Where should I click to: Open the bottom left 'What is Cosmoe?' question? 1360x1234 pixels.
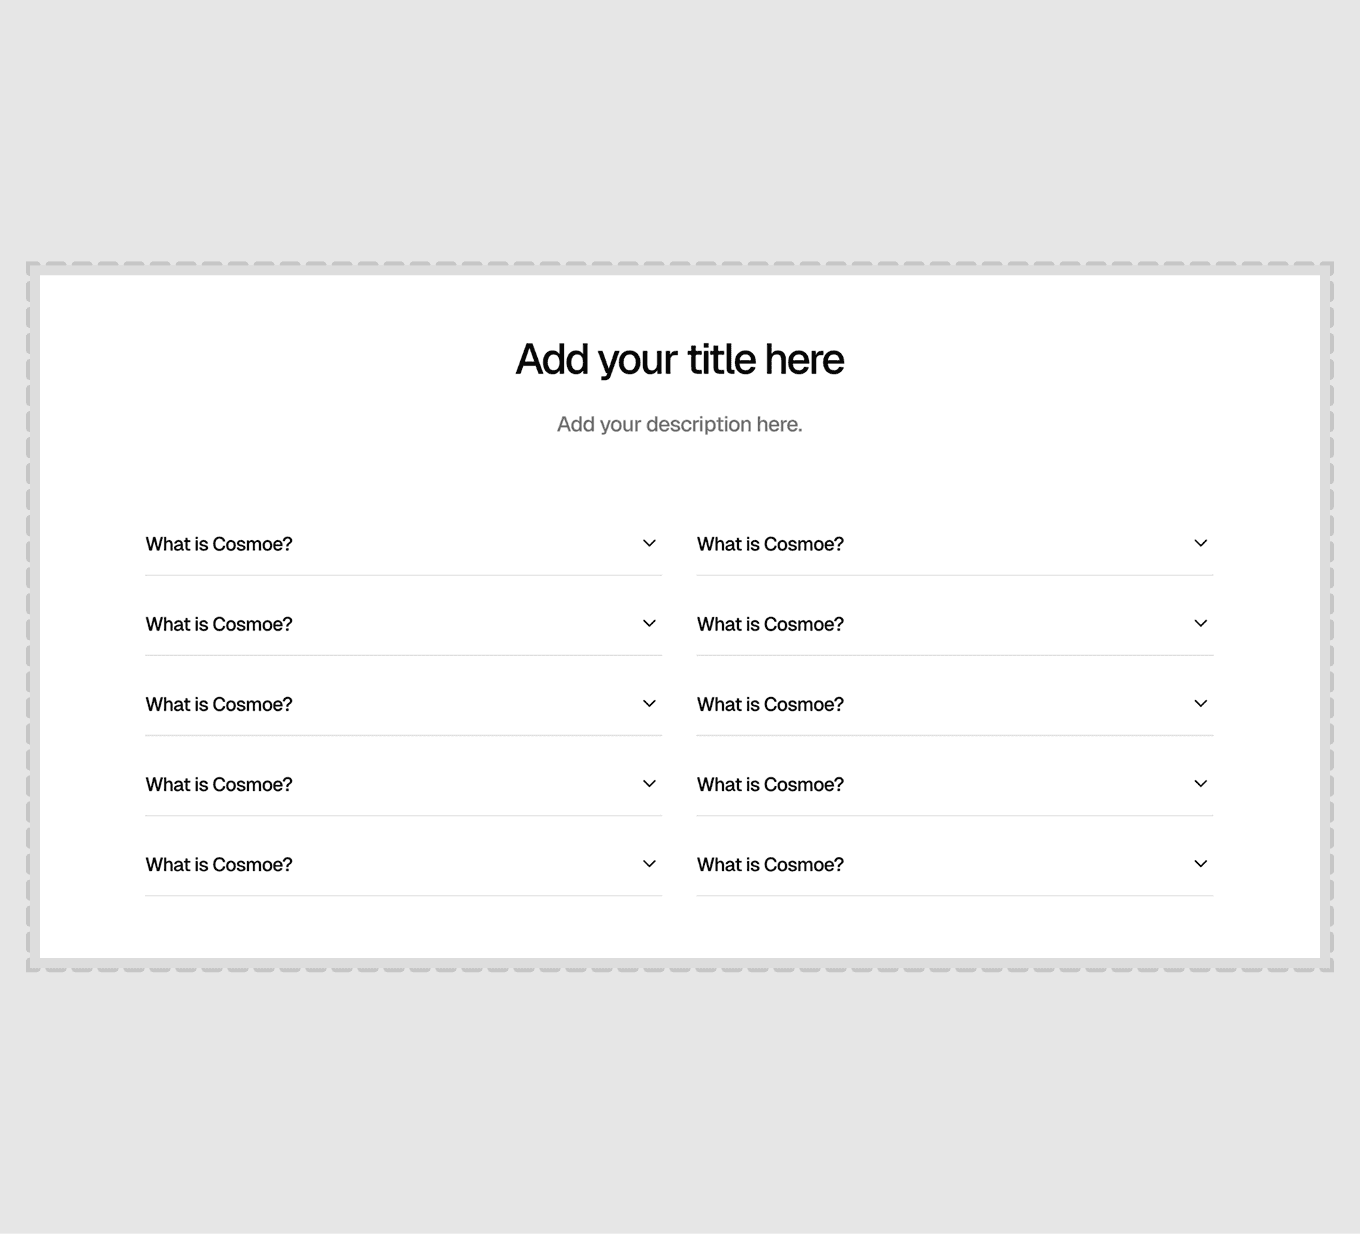click(x=219, y=864)
